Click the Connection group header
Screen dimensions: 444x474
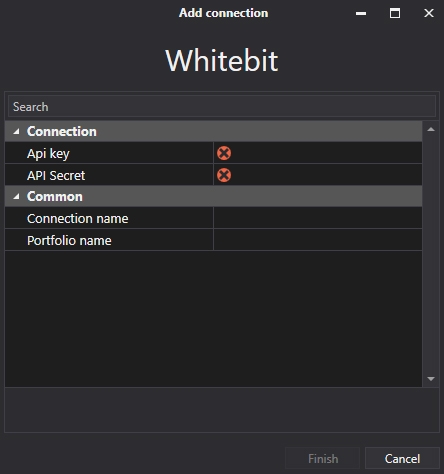click(x=214, y=131)
